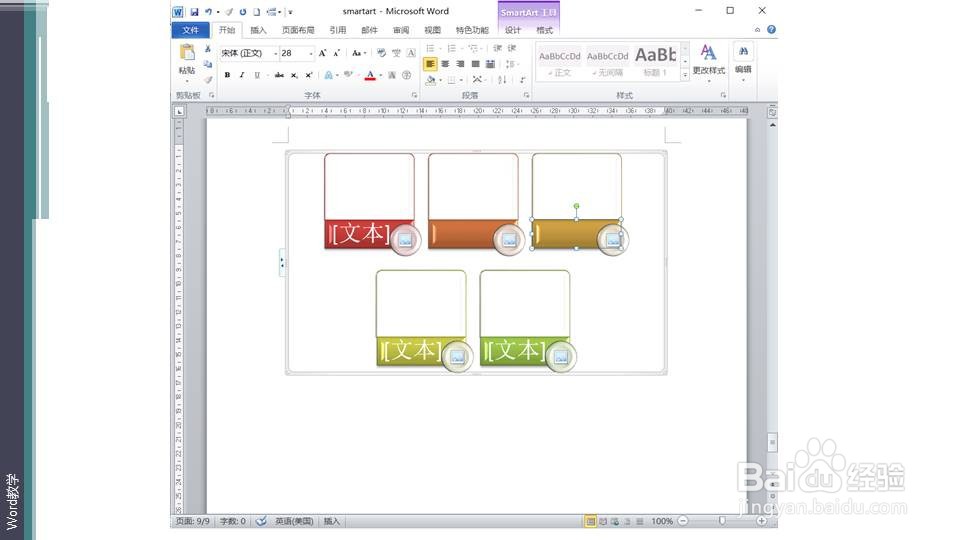This screenshot has width=960, height=540.
Task: Apply superscript formatting
Action: tap(309, 75)
